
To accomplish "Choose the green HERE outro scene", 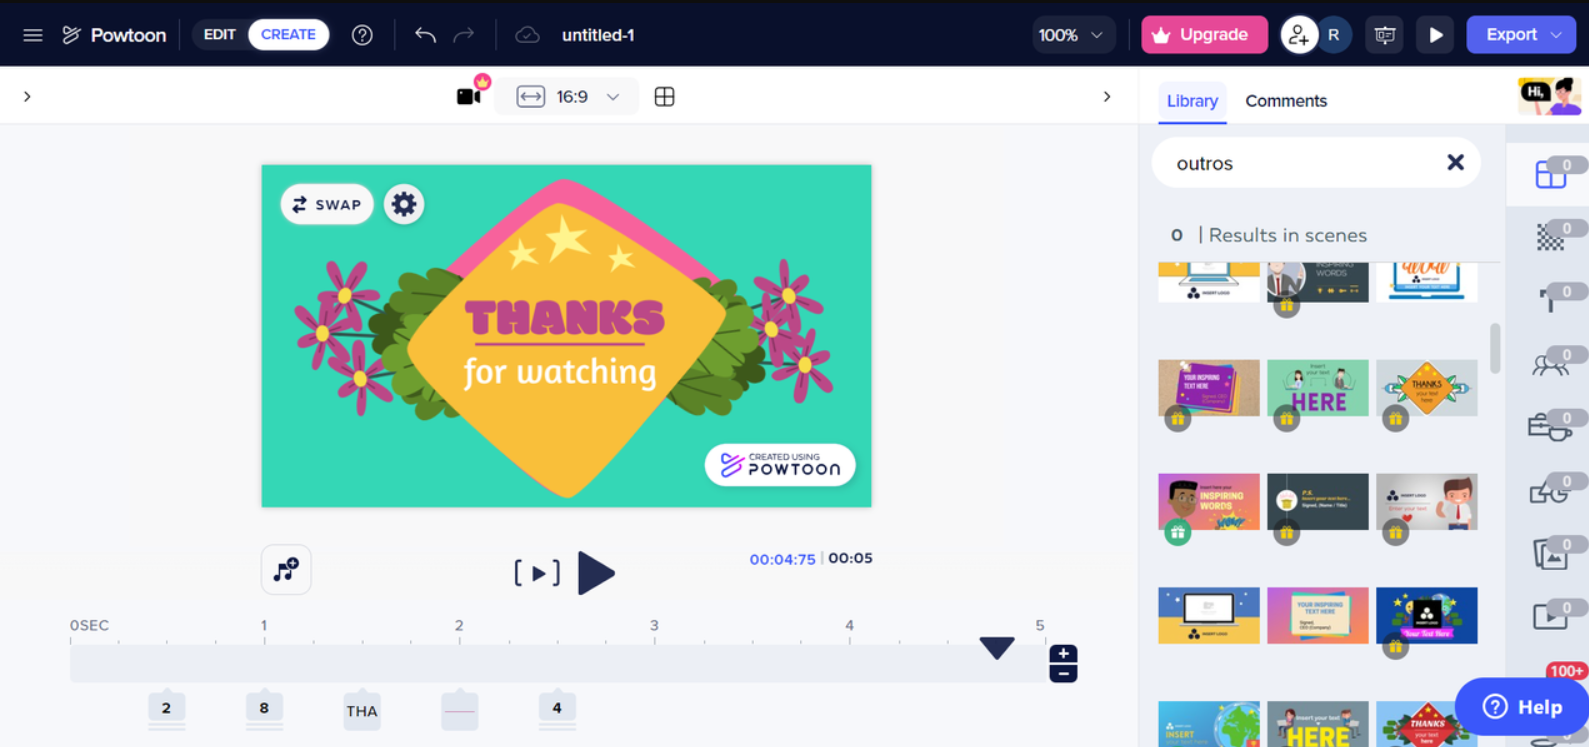I will click(x=1318, y=388).
